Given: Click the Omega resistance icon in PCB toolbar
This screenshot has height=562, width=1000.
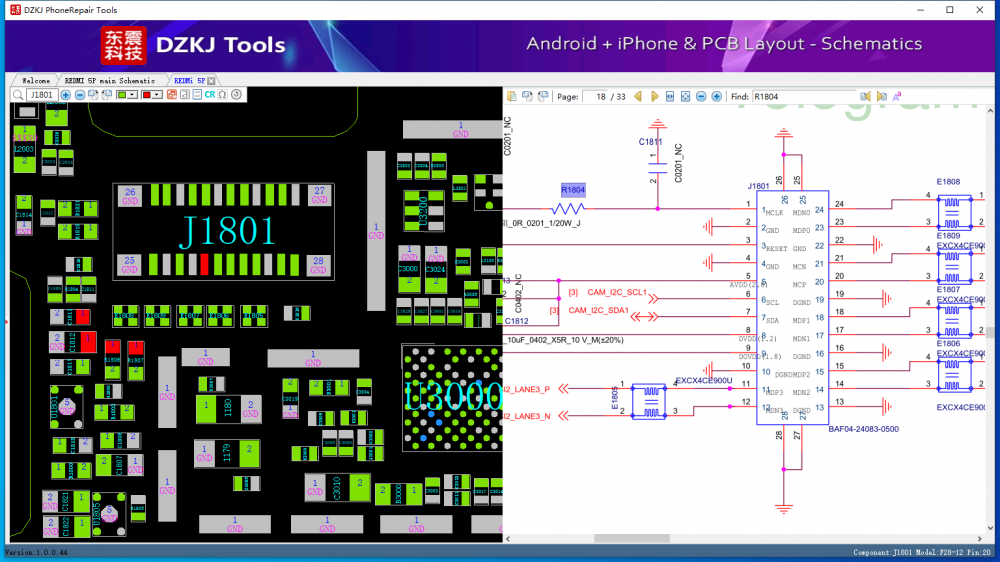Looking at the screenshot, I should (x=222, y=95).
